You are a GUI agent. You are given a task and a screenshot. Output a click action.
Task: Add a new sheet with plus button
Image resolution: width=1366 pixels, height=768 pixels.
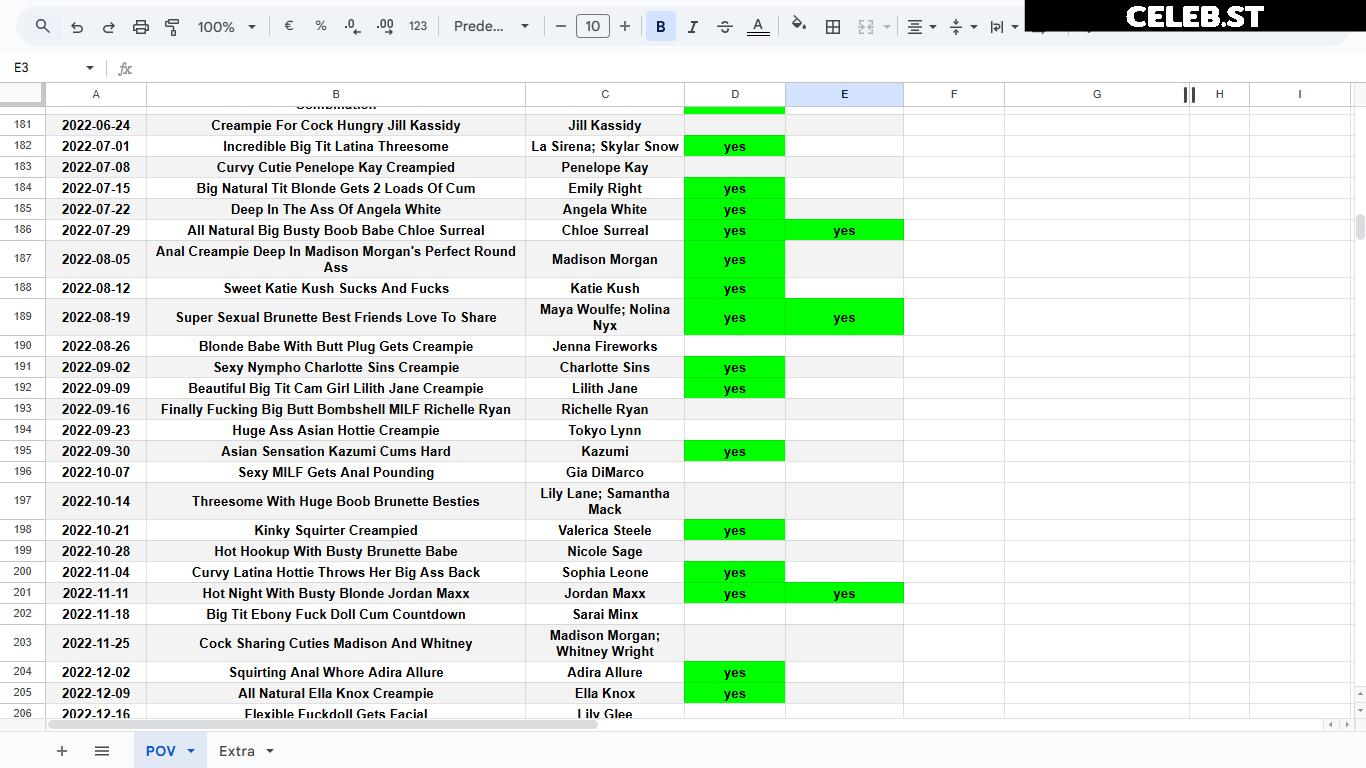[62, 751]
